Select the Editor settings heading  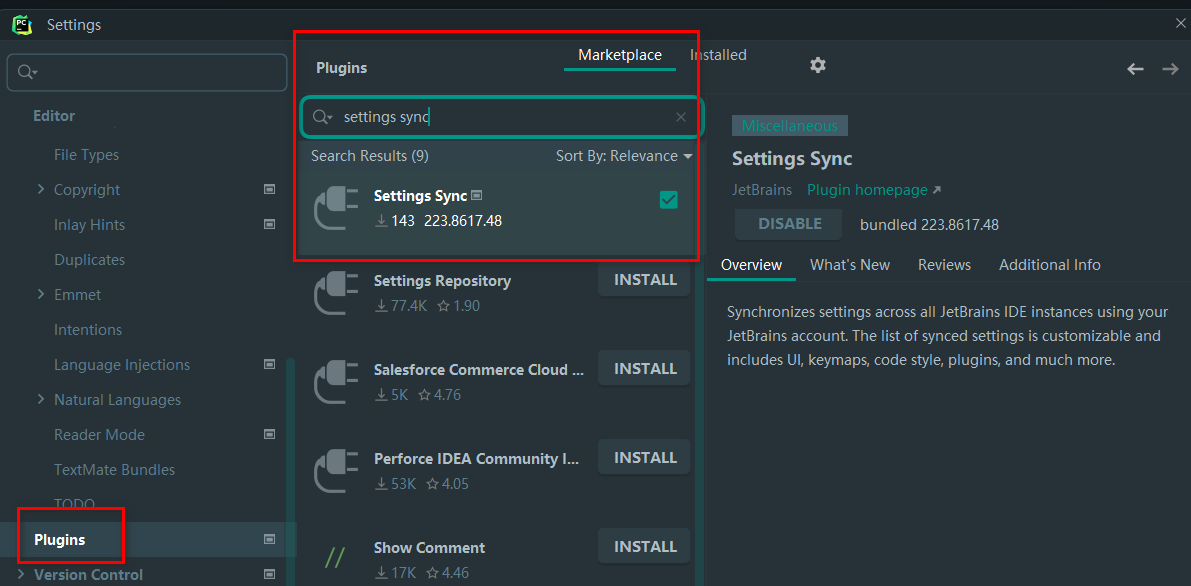pos(54,116)
